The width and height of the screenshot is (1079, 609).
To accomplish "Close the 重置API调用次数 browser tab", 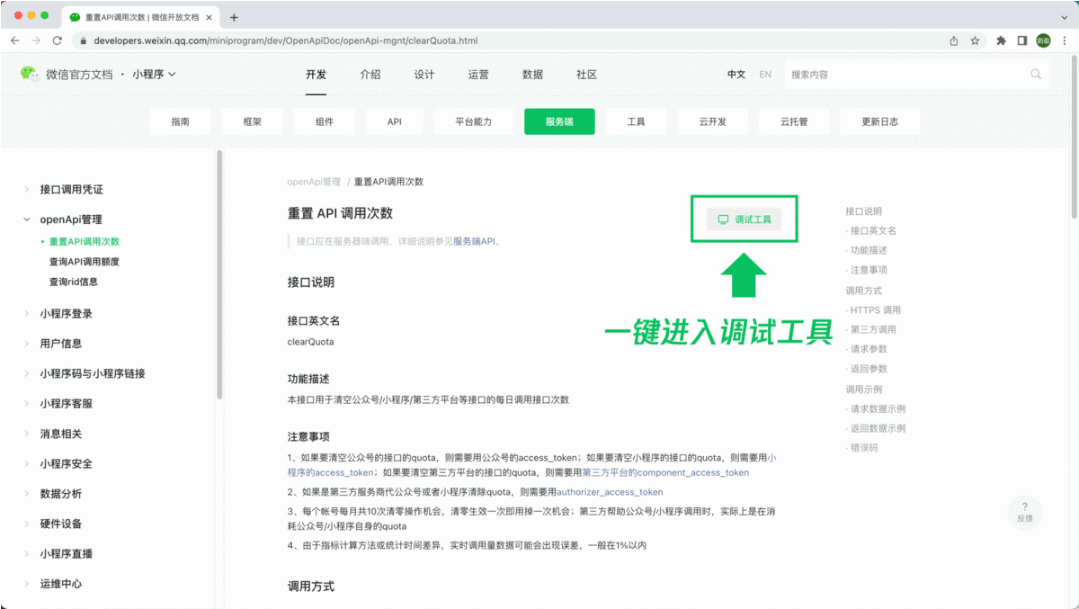I will (x=209, y=17).
